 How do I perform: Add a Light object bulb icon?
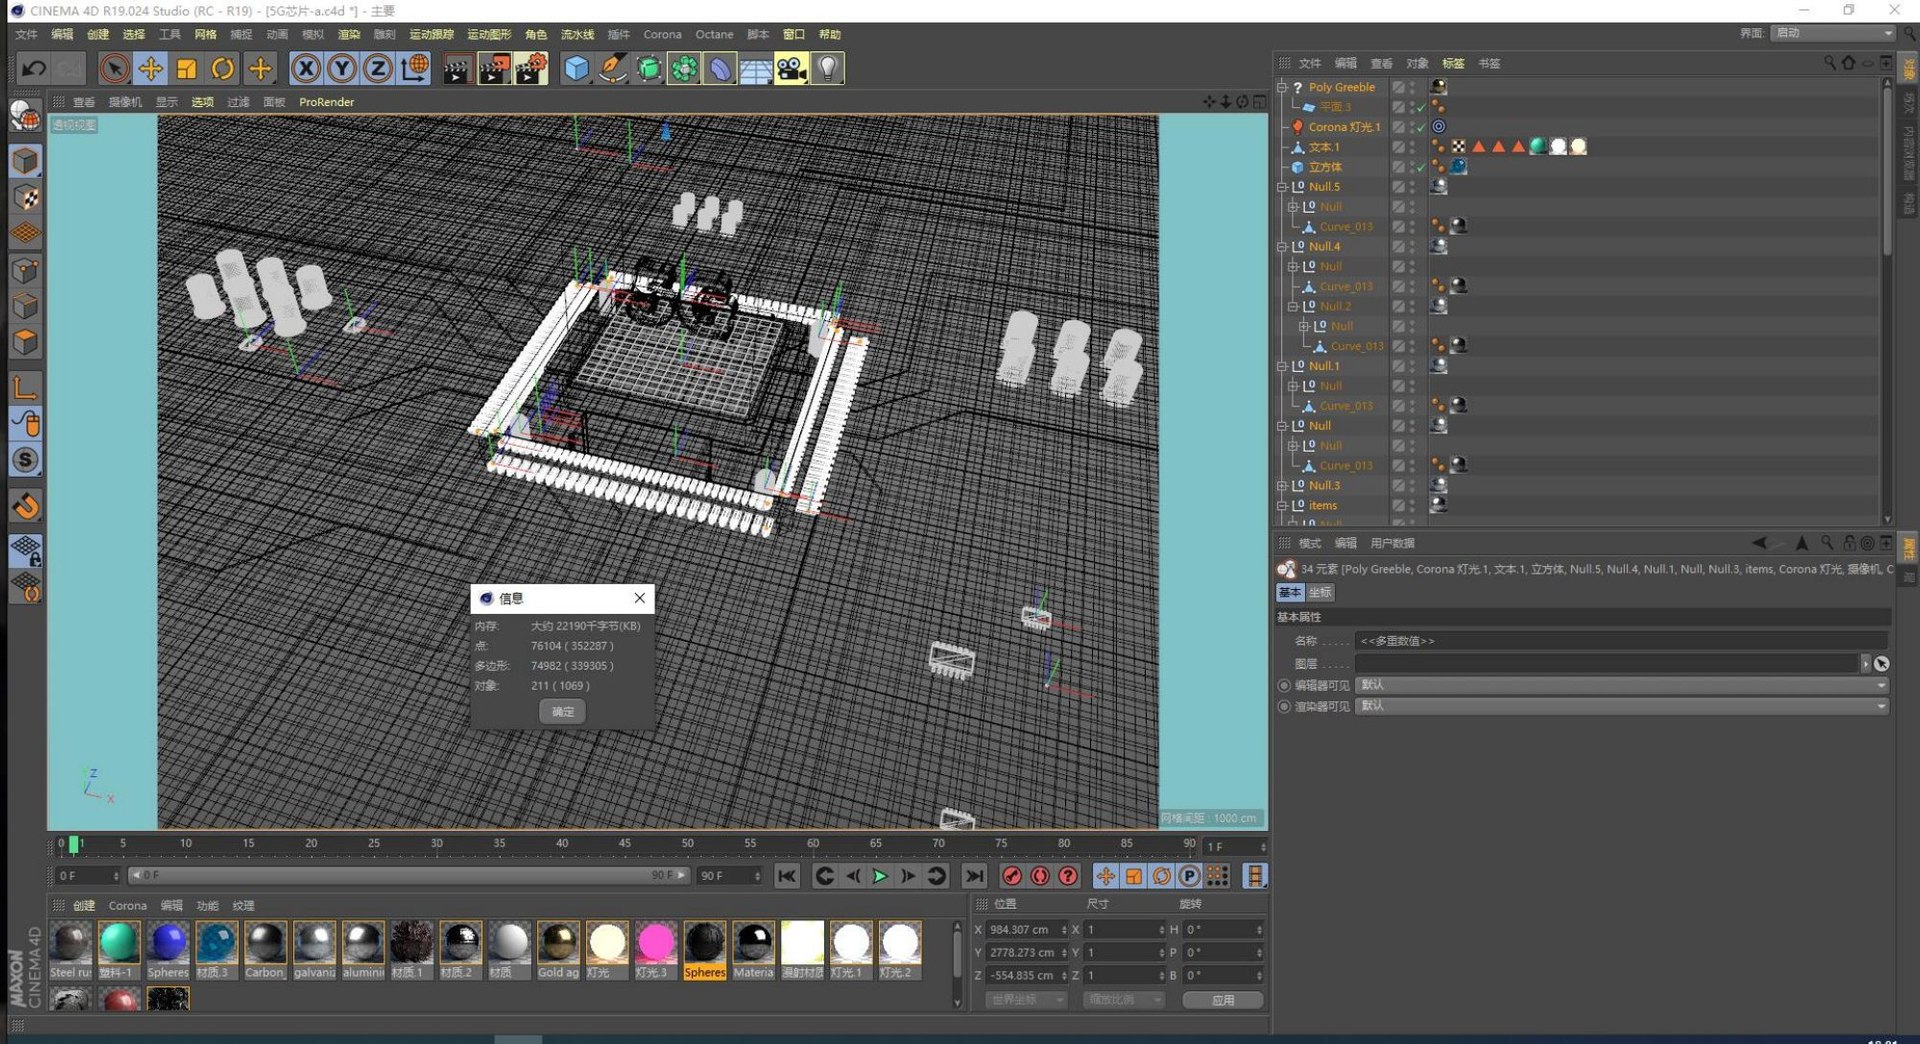click(x=828, y=68)
